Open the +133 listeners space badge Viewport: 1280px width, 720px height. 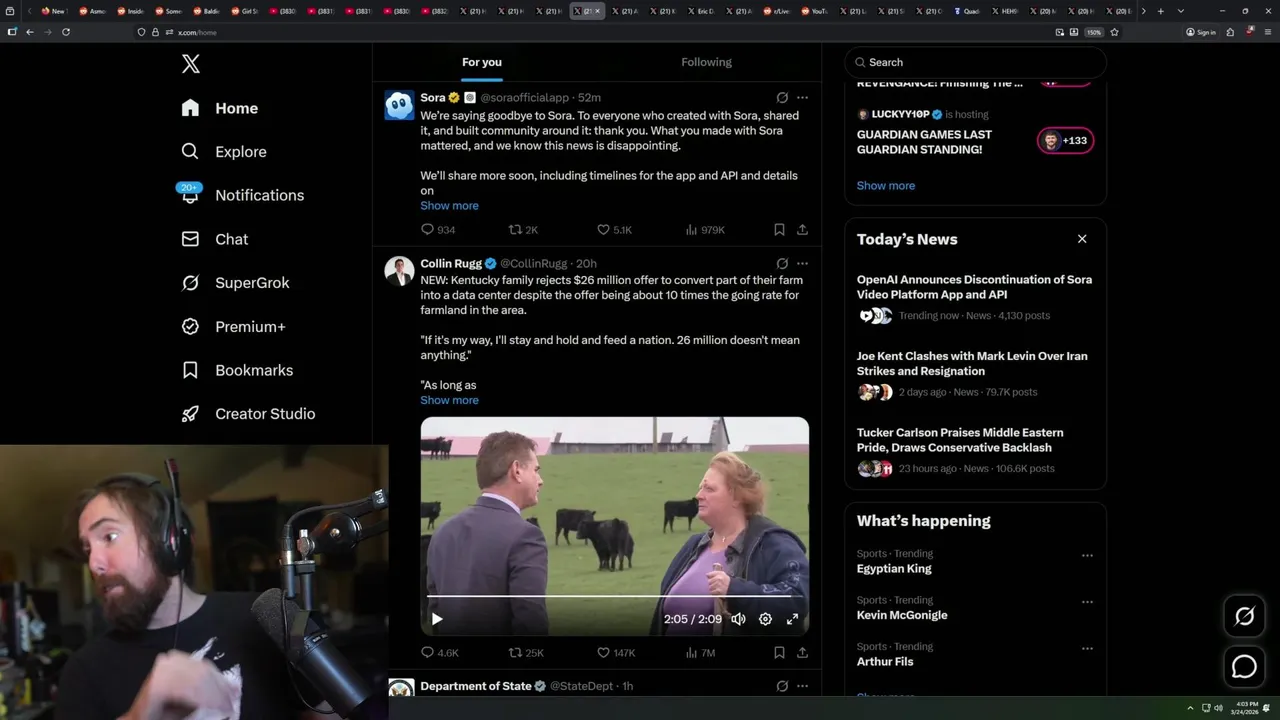click(x=1066, y=141)
